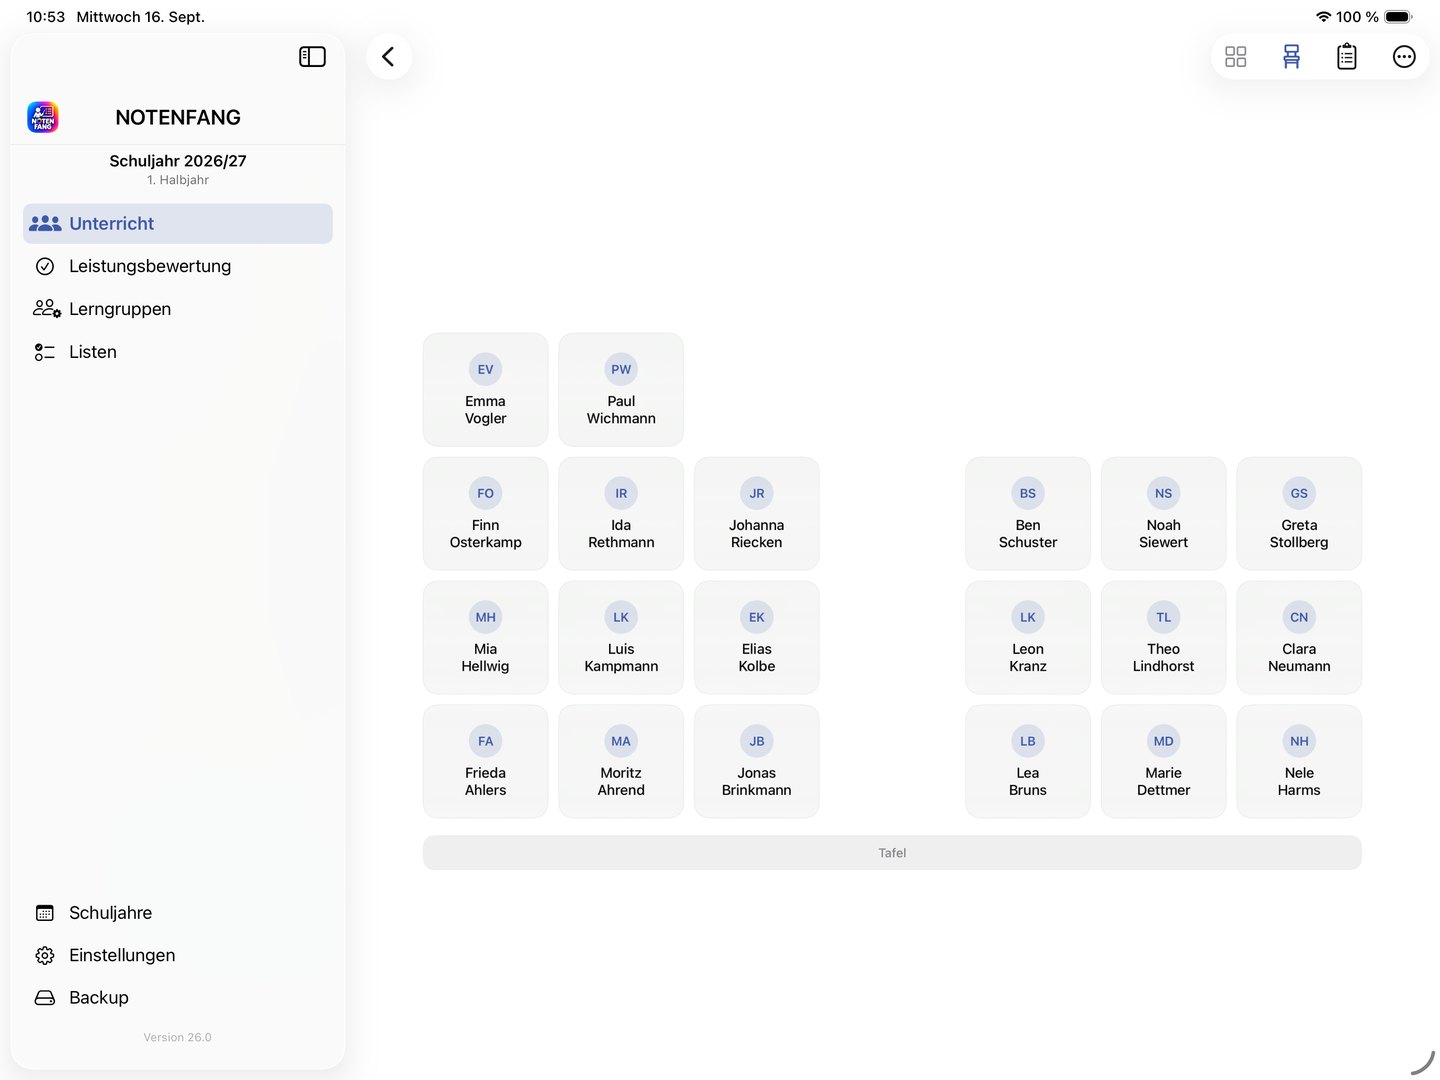Open Listen in the sidebar
Viewport: 1440px width, 1080px height.
tap(178, 352)
